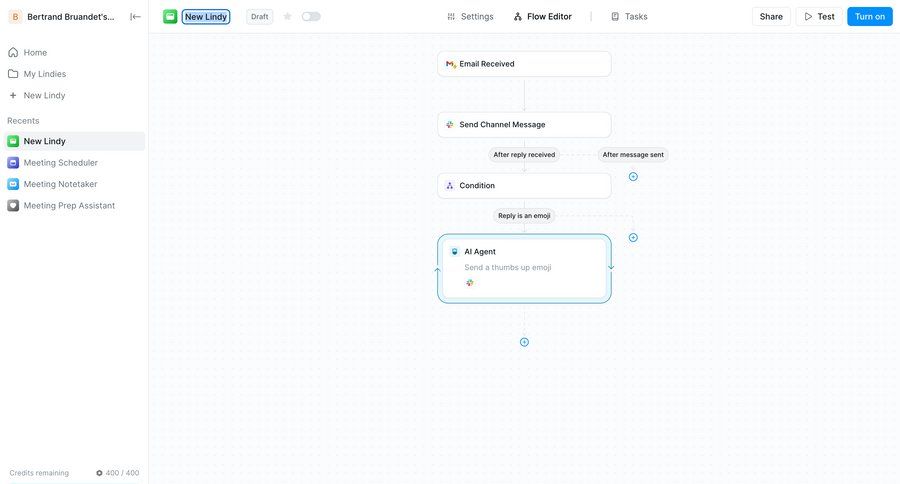
Task: Click the loop exit arrow on AI Agent
Action: click(611, 266)
